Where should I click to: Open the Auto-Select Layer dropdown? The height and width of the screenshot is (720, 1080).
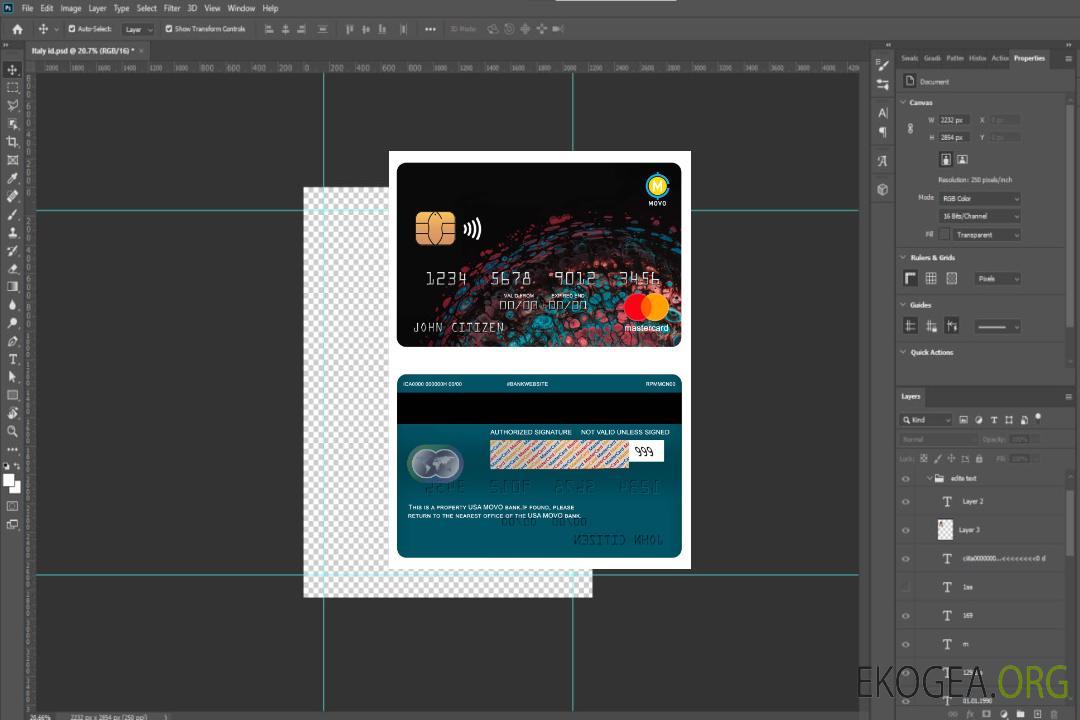point(138,29)
